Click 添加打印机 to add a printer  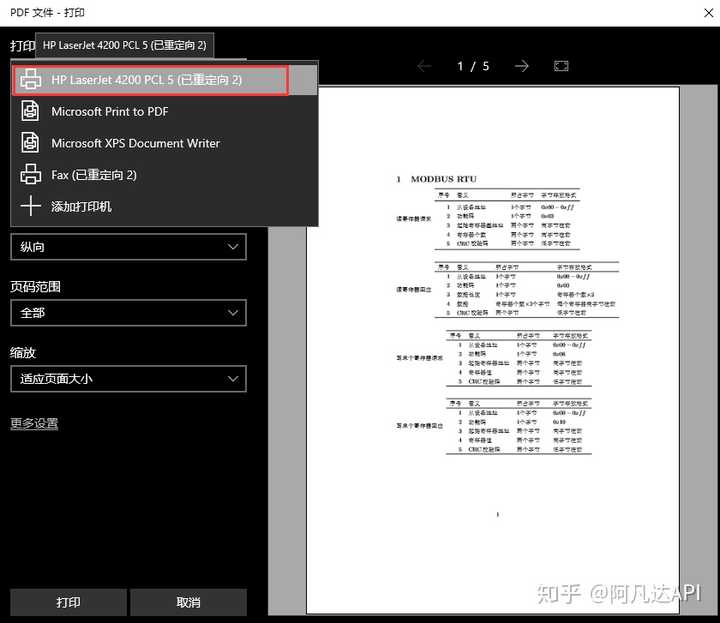pyautogui.click(x=164, y=206)
